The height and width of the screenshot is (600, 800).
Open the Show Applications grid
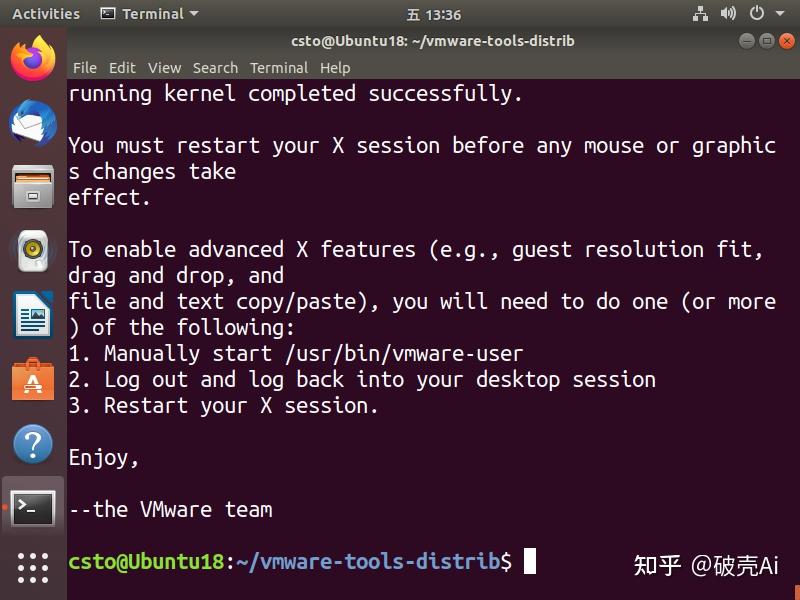point(32,568)
